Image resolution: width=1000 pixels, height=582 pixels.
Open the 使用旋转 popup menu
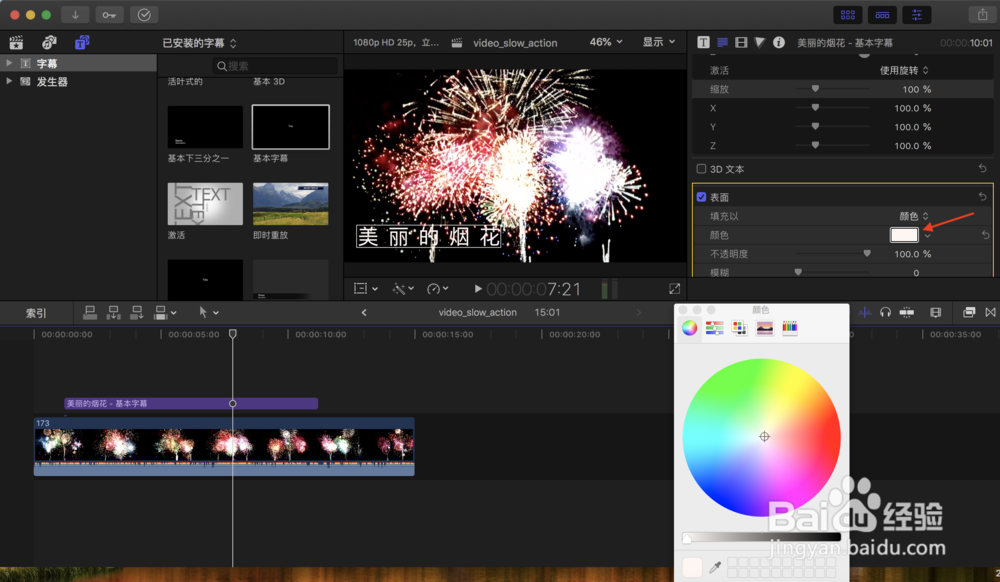coord(904,70)
